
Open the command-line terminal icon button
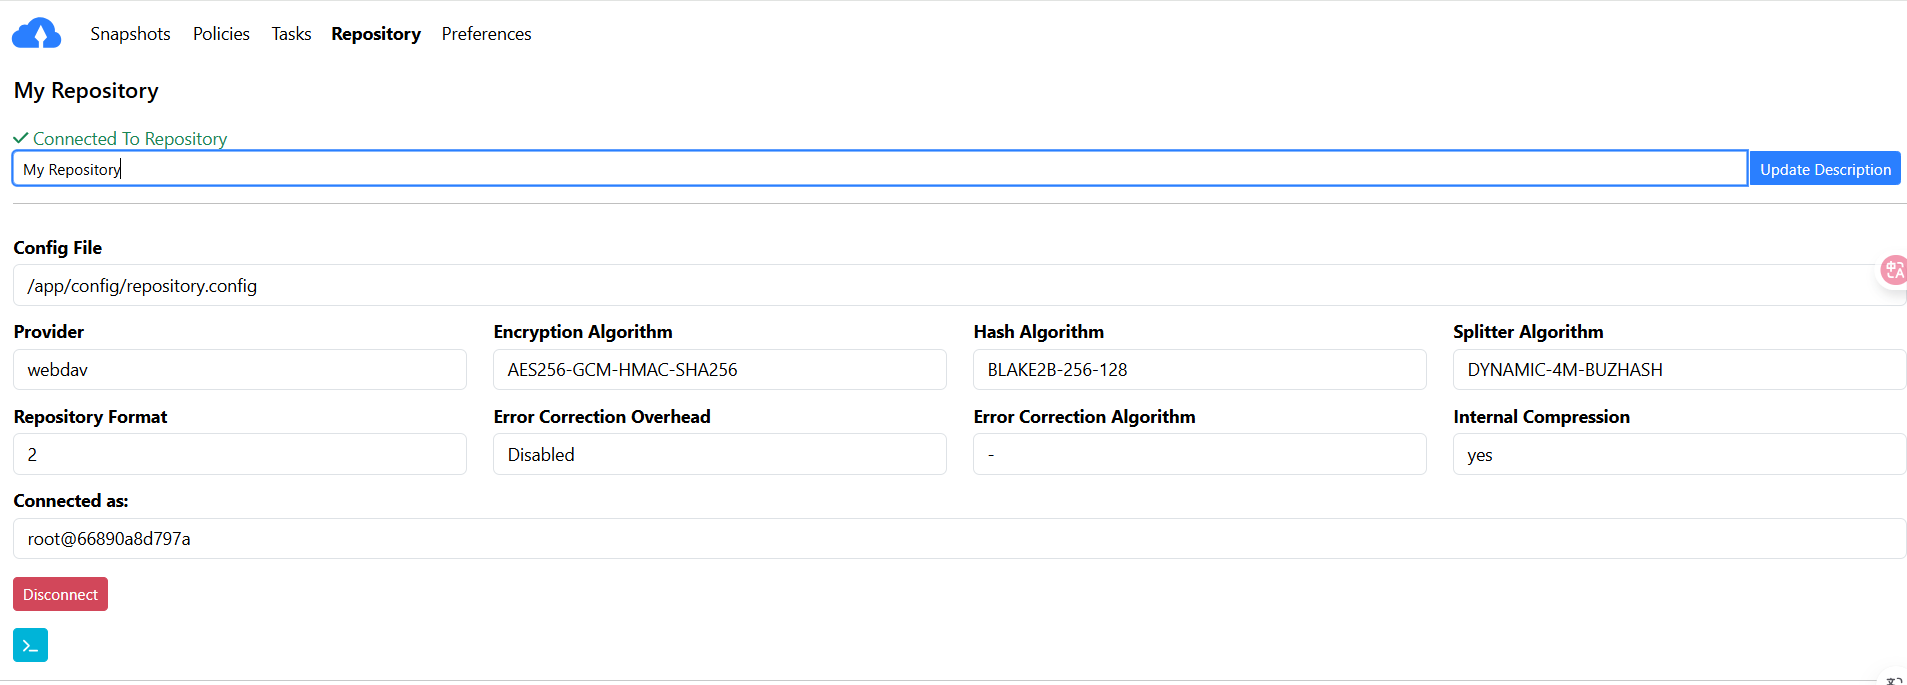(x=30, y=645)
